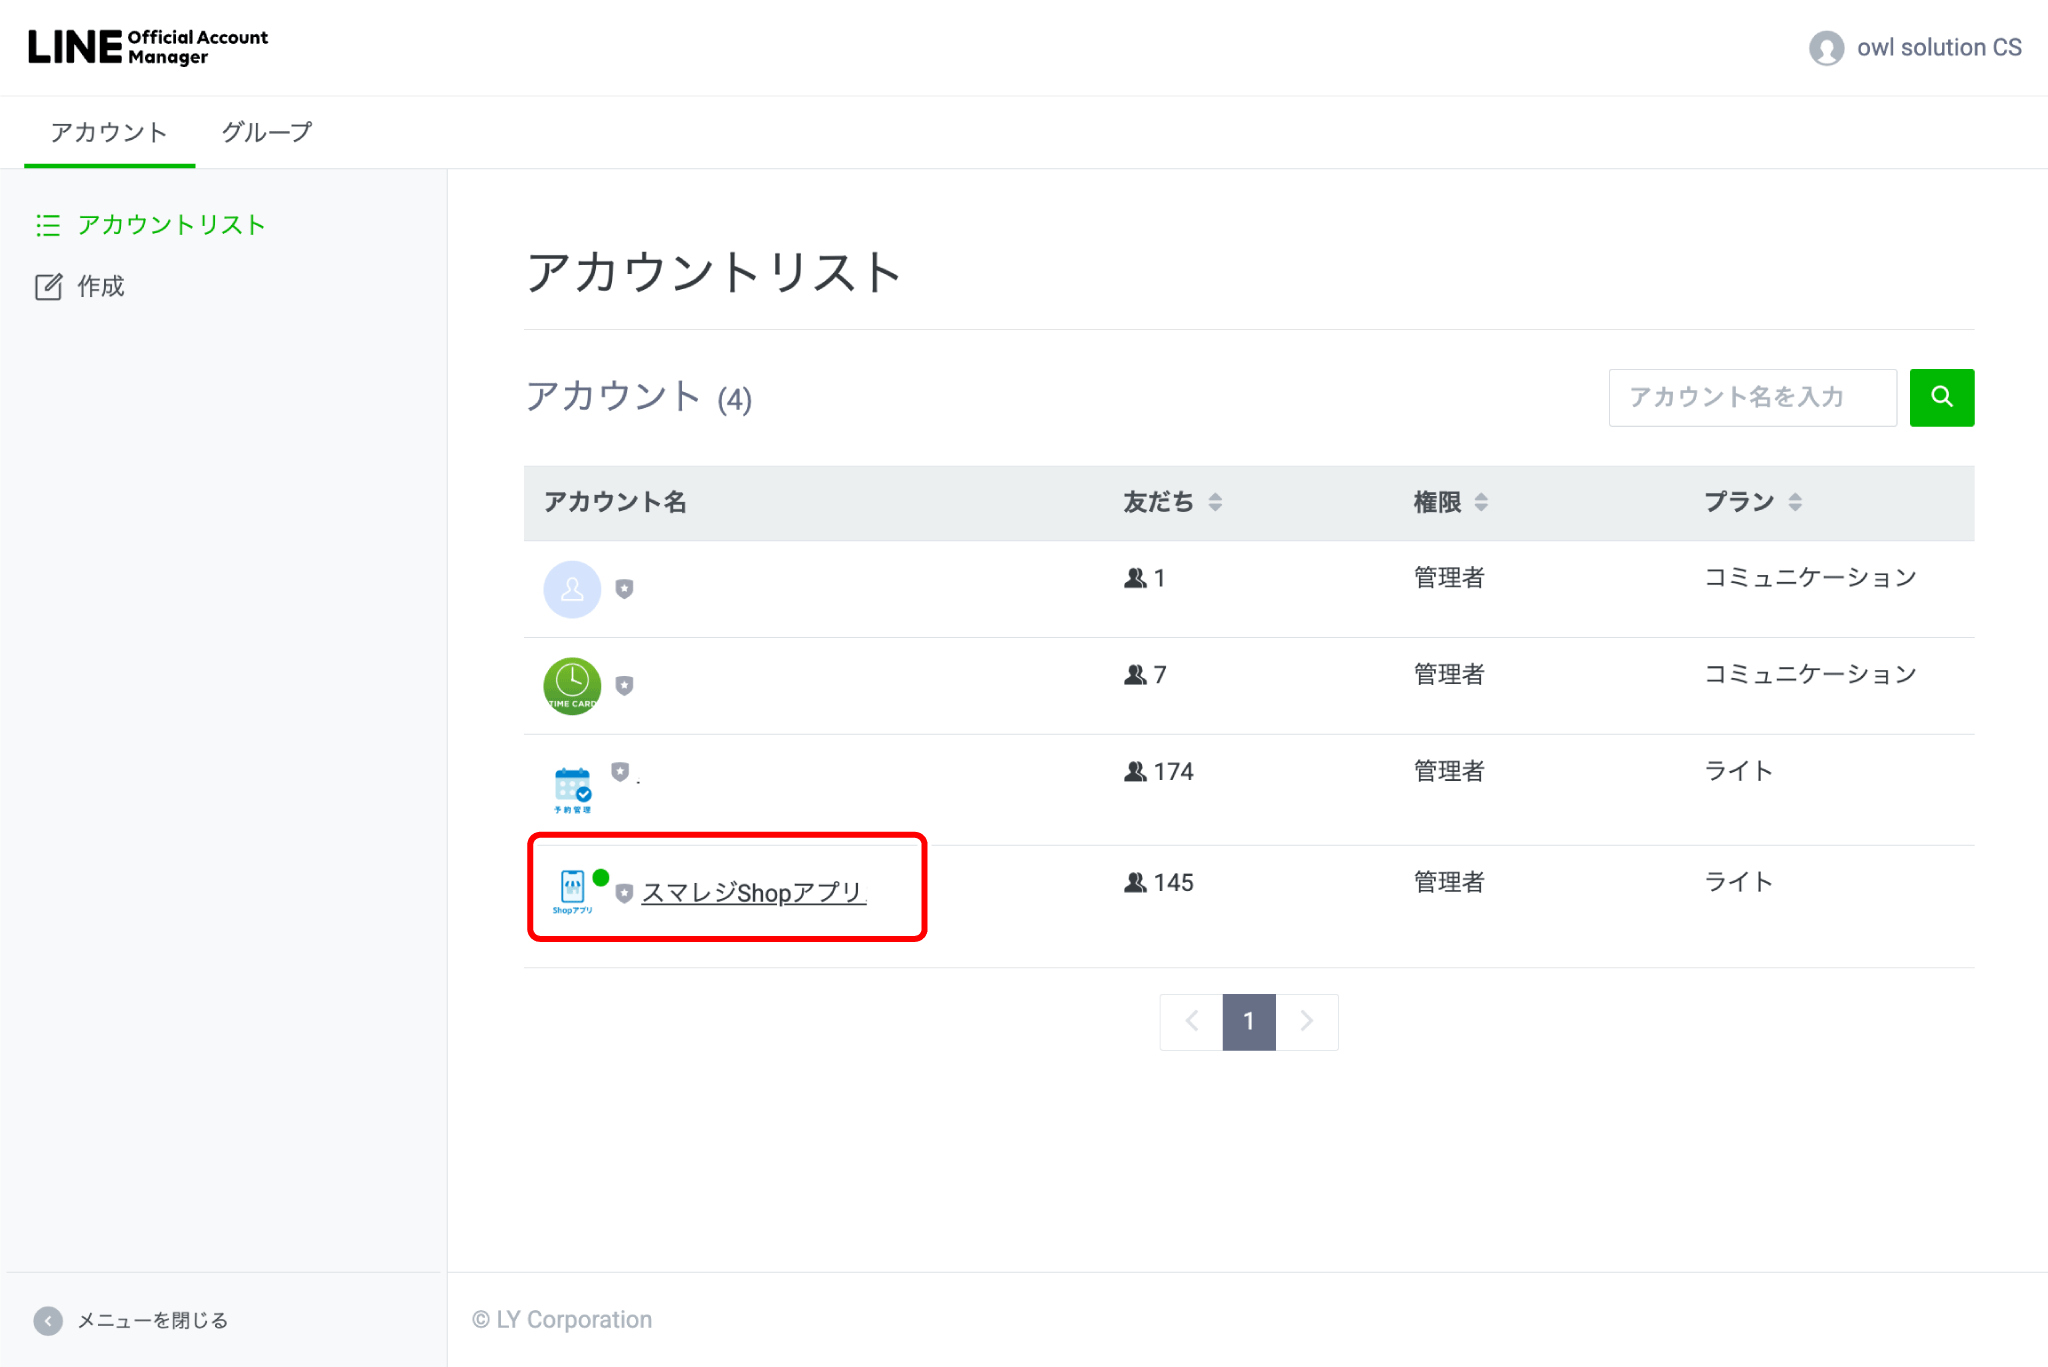Sort by 権限 column arrows
This screenshot has width=2048, height=1367.
(1481, 502)
